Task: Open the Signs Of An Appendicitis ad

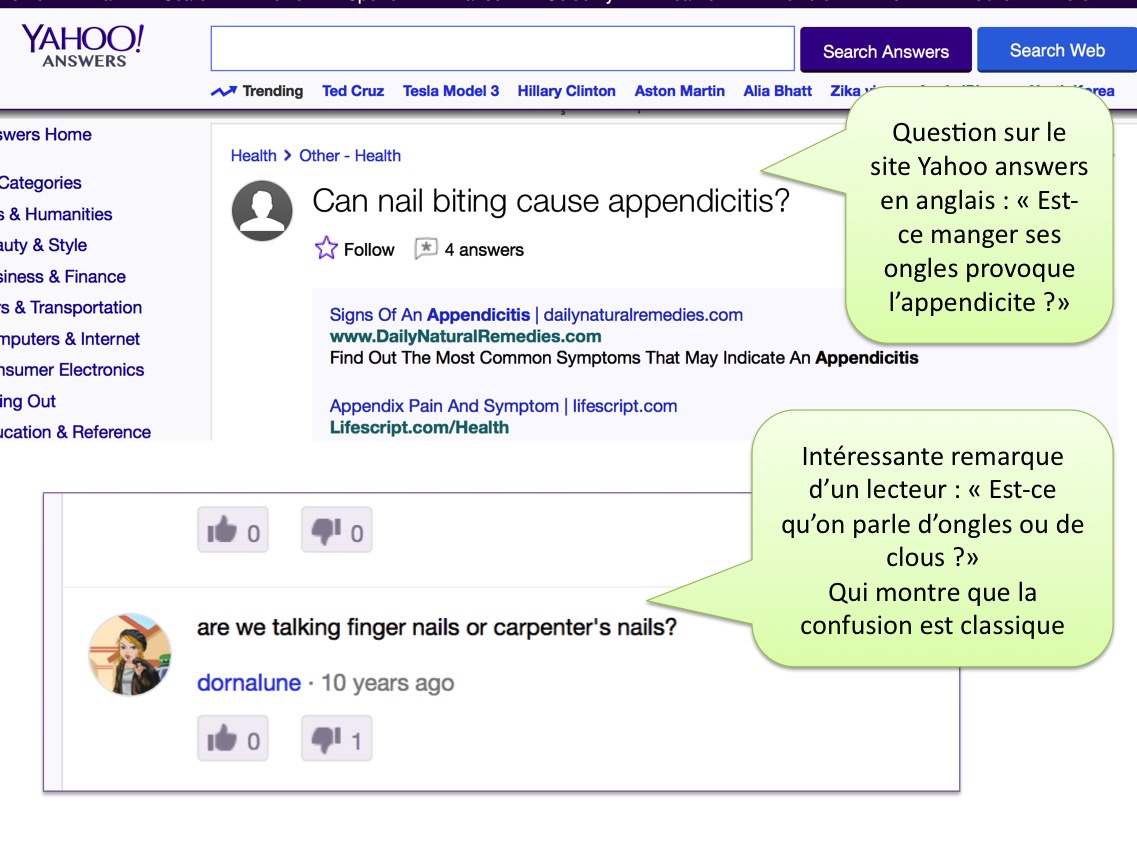Action: [x=536, y=315]
